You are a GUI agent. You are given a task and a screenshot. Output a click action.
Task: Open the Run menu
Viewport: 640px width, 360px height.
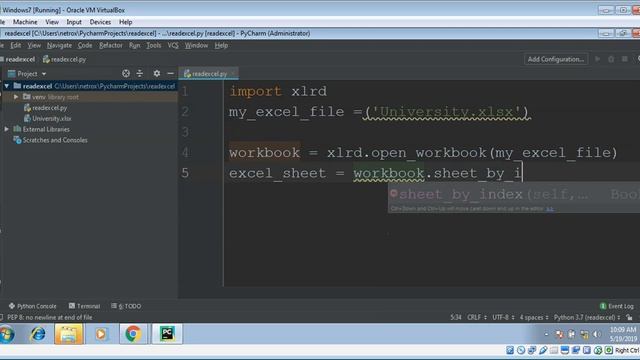134,45
